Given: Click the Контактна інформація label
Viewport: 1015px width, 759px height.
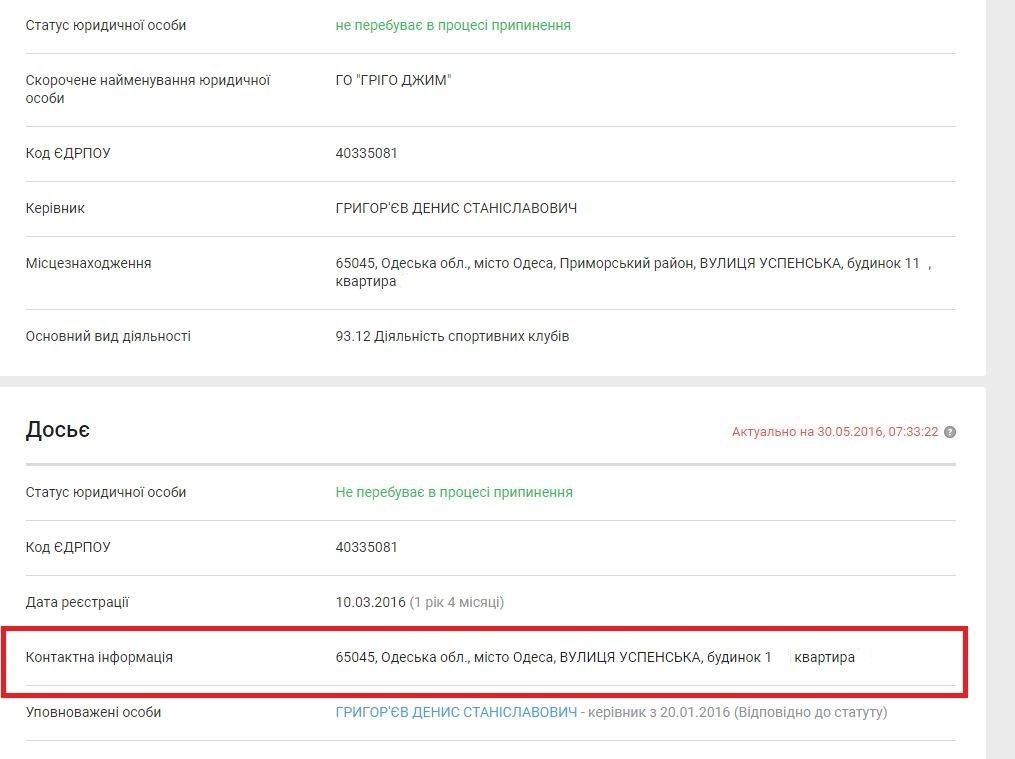Looking at the screenshot, I should (x=99, y=657).
